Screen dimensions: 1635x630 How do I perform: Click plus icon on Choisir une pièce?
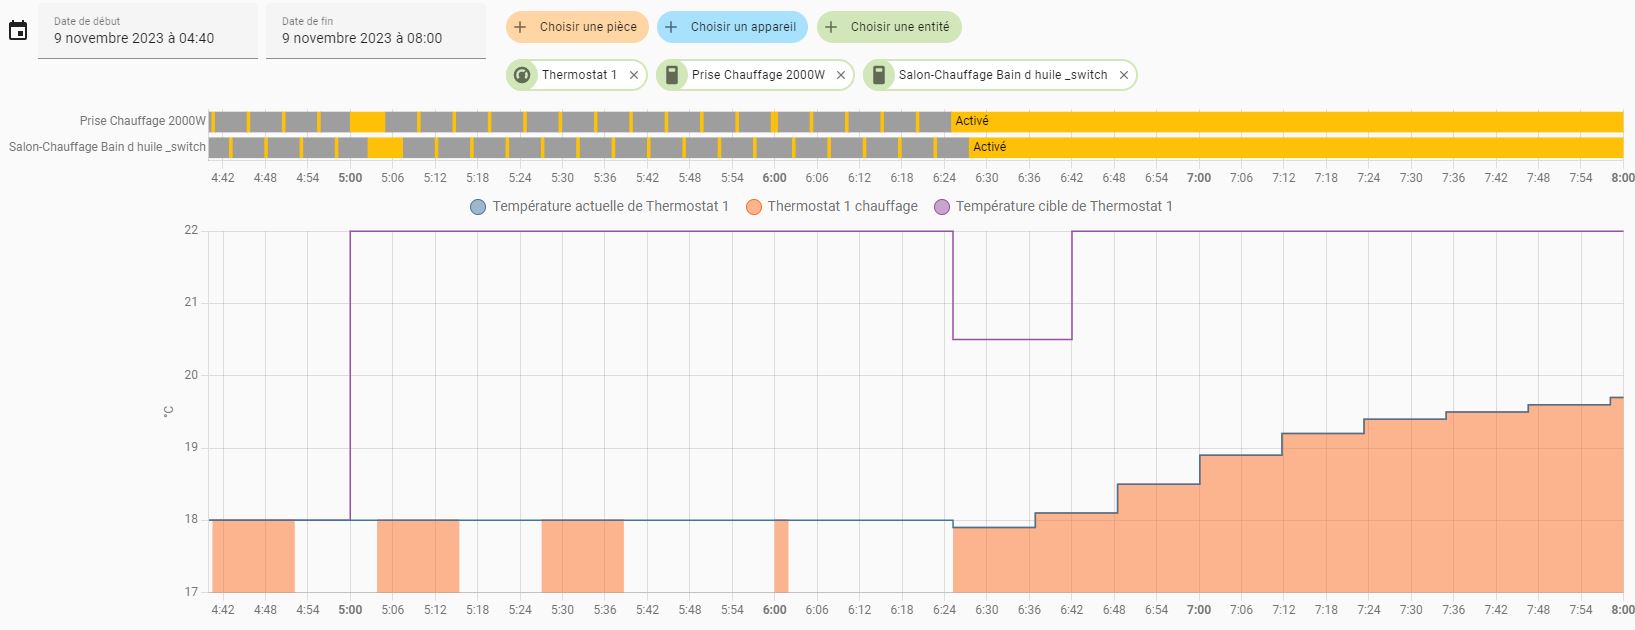coord(520,27)
